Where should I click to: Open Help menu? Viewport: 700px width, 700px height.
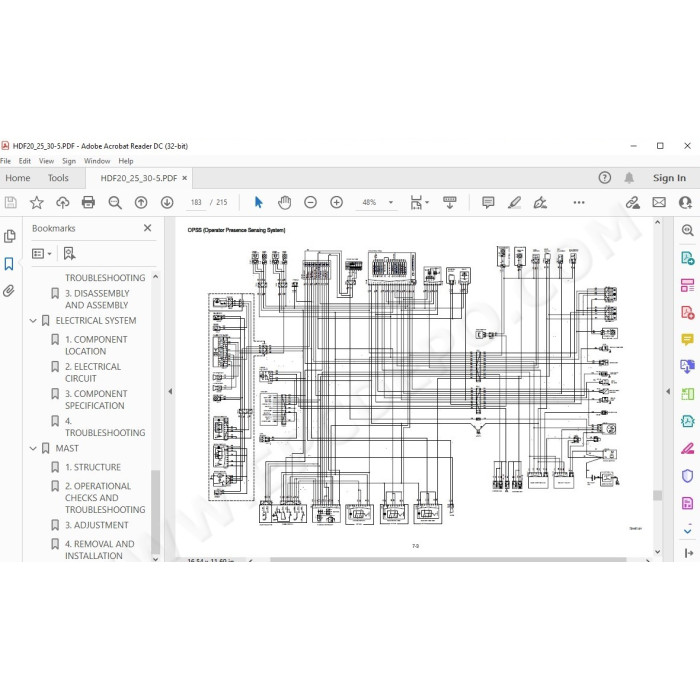[126, 161]
